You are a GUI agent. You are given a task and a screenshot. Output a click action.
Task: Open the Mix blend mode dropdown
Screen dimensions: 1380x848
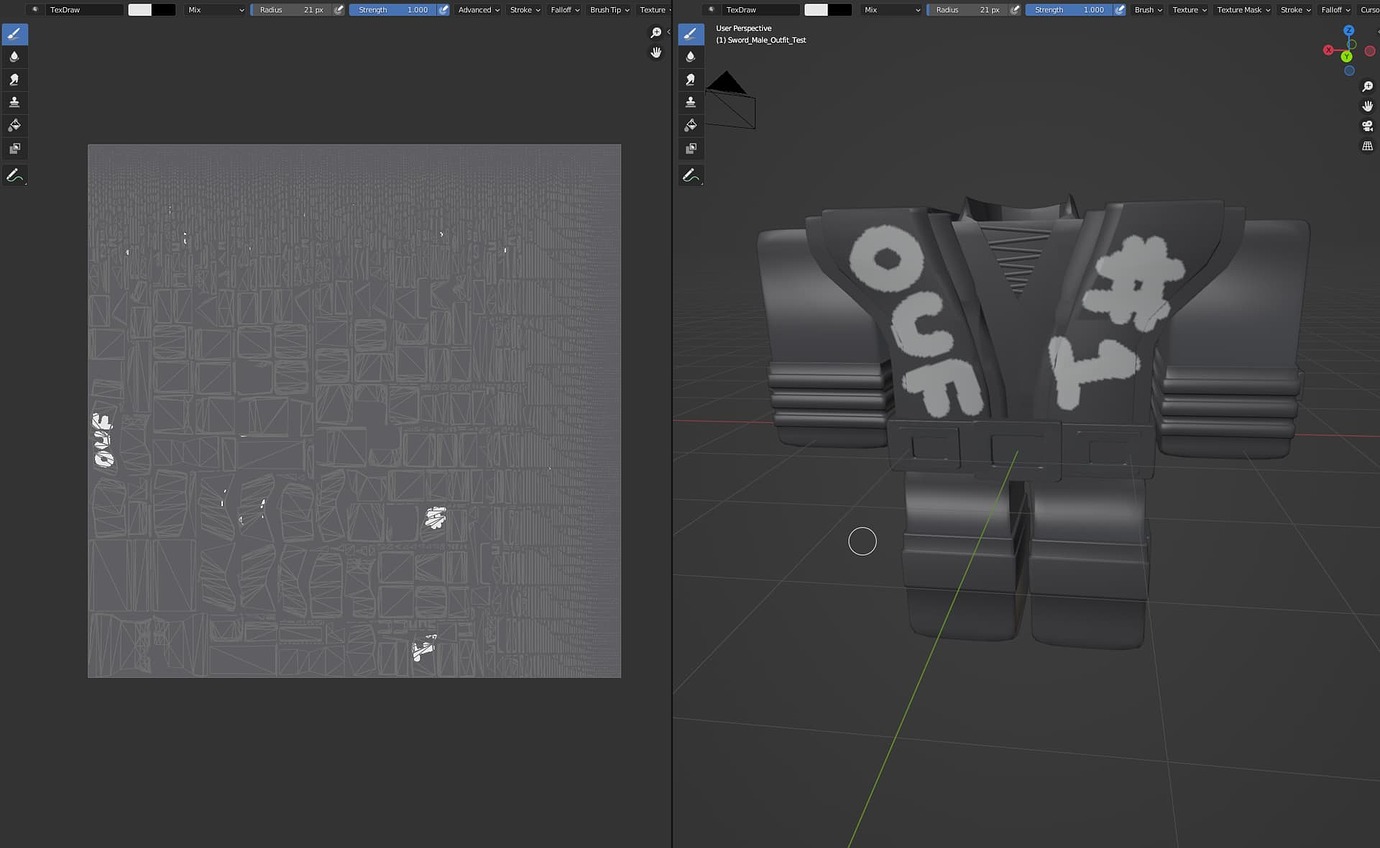coord(213,9)
